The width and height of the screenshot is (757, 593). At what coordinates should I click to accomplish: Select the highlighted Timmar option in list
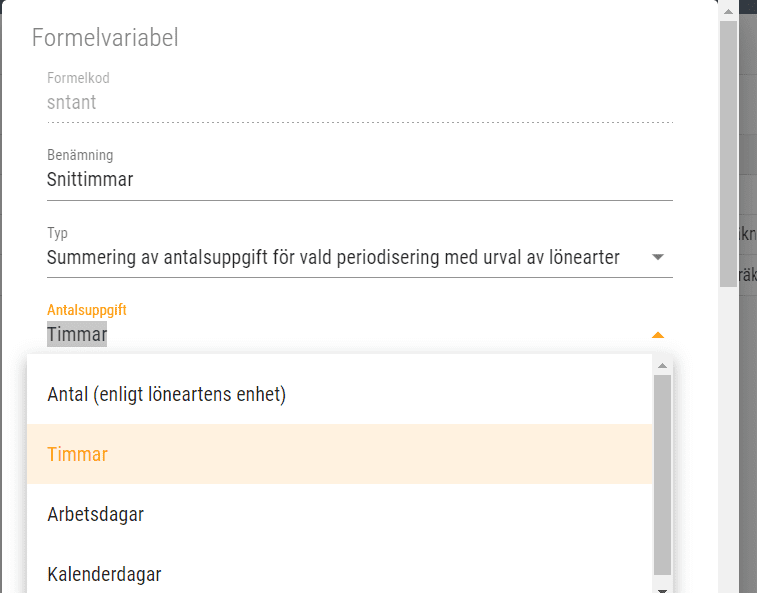tap(339, 454)
